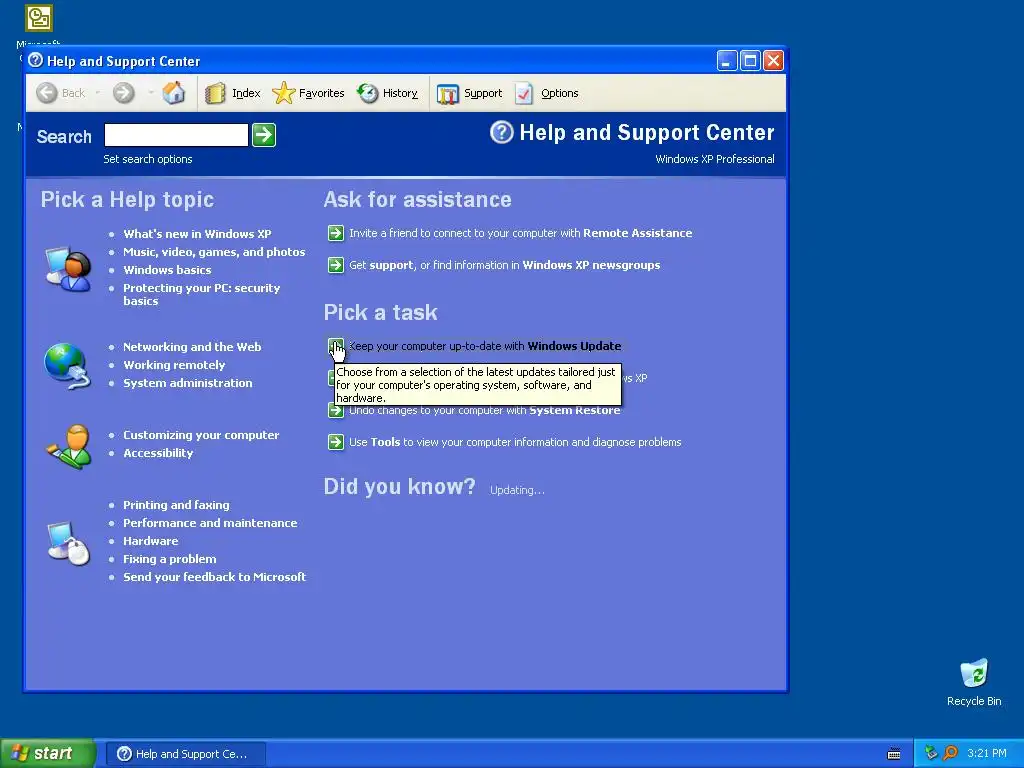Open Protecting your PC: security basics
Viewport: 1024px width, 768px height.
click(x=201, y=295)
